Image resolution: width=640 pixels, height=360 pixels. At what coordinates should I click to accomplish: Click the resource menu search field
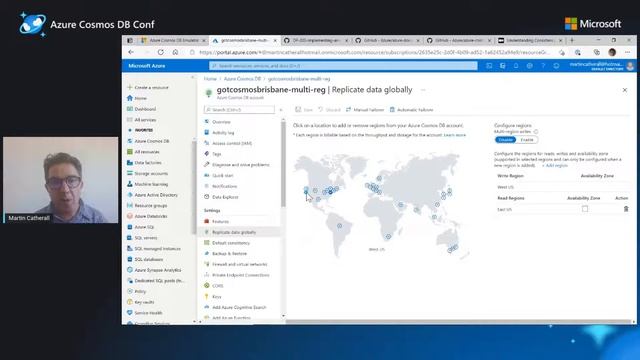pyautogui.click(x=240, y=110)
